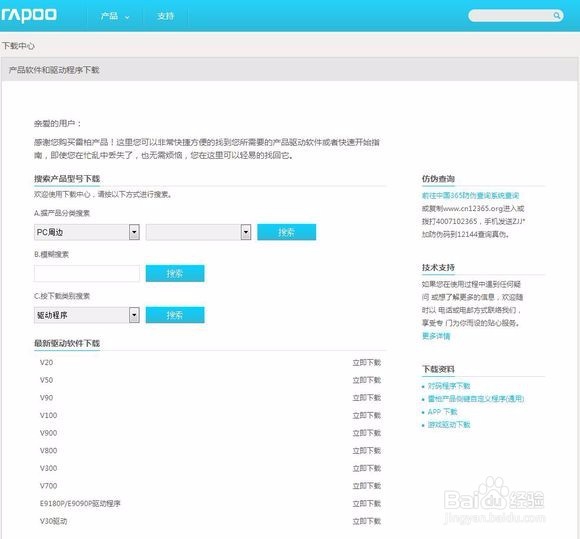Click 立即下载 for V30驱动

click(x=367, y=521)
